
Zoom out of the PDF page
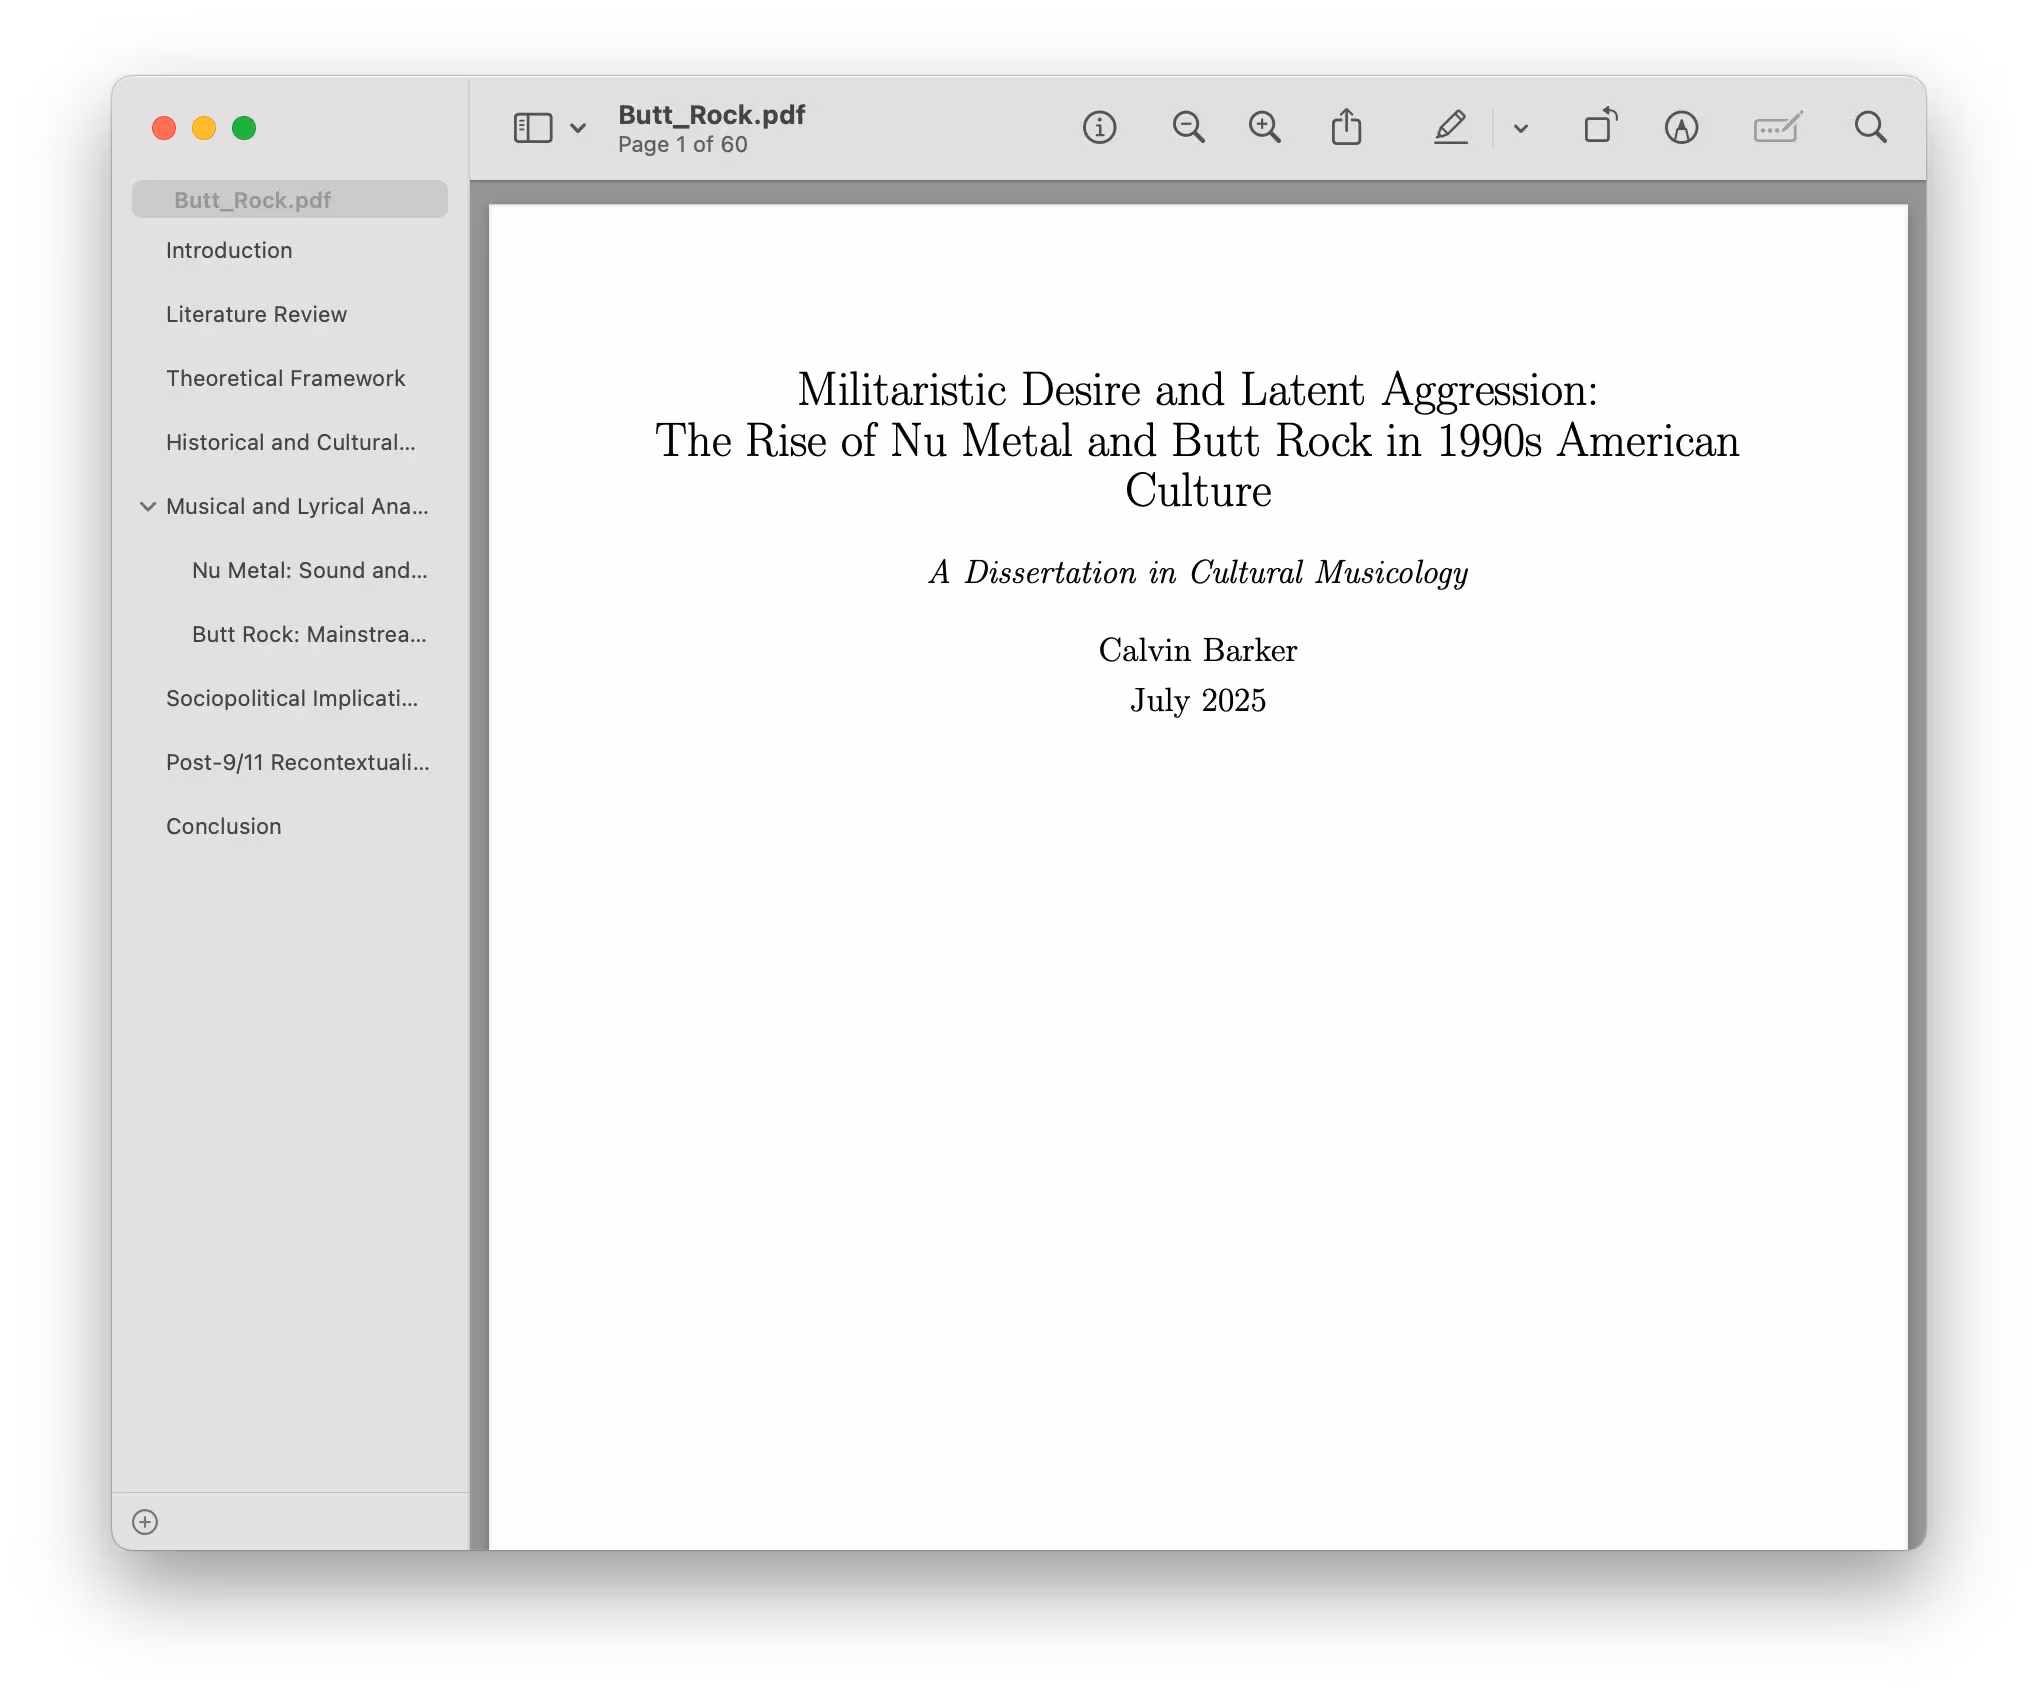1188,128
